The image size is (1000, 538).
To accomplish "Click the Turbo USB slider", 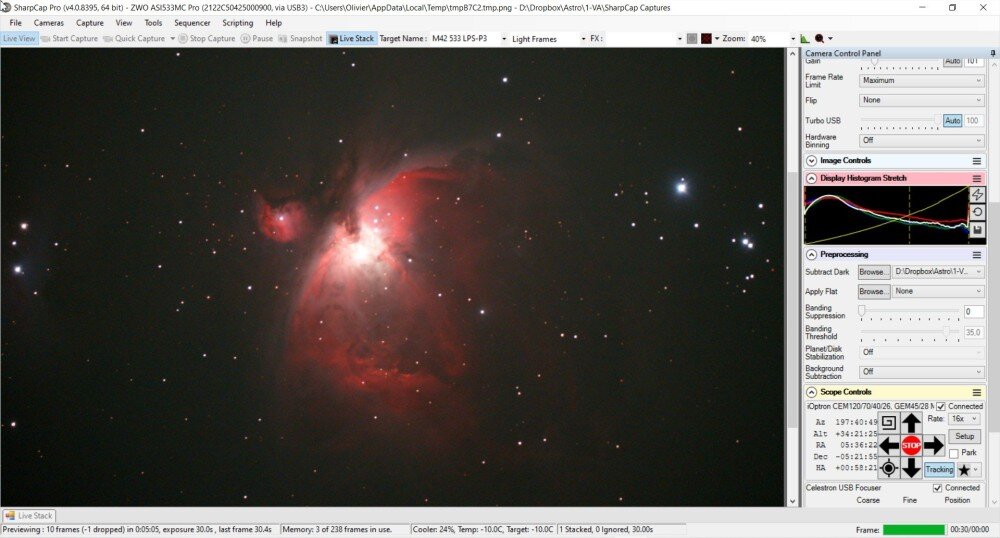I will point(900,120).
